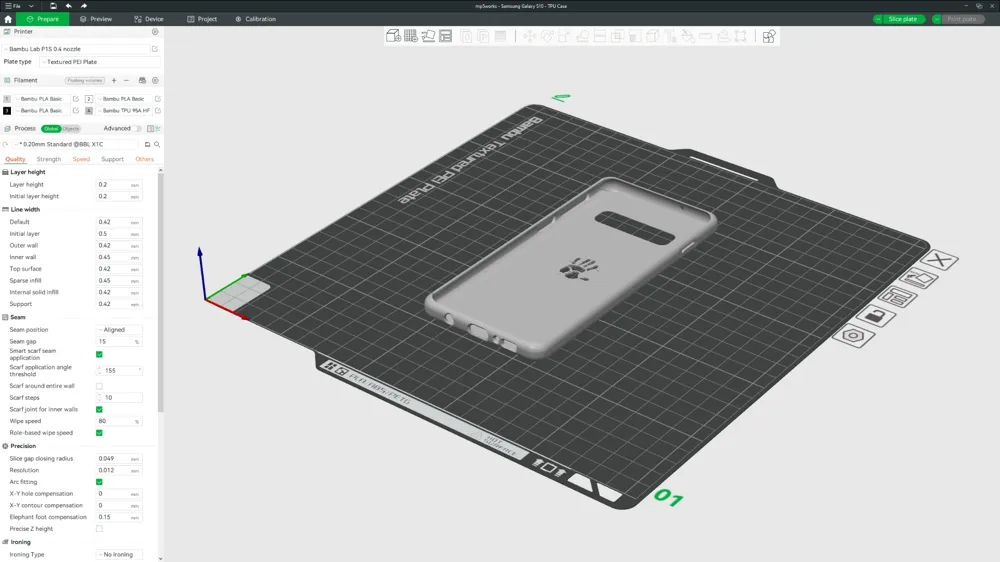This screenshot has width=1000, height=562.
Task: Open the Slice plate dropdown arrow
Action: tap(878, 19)
